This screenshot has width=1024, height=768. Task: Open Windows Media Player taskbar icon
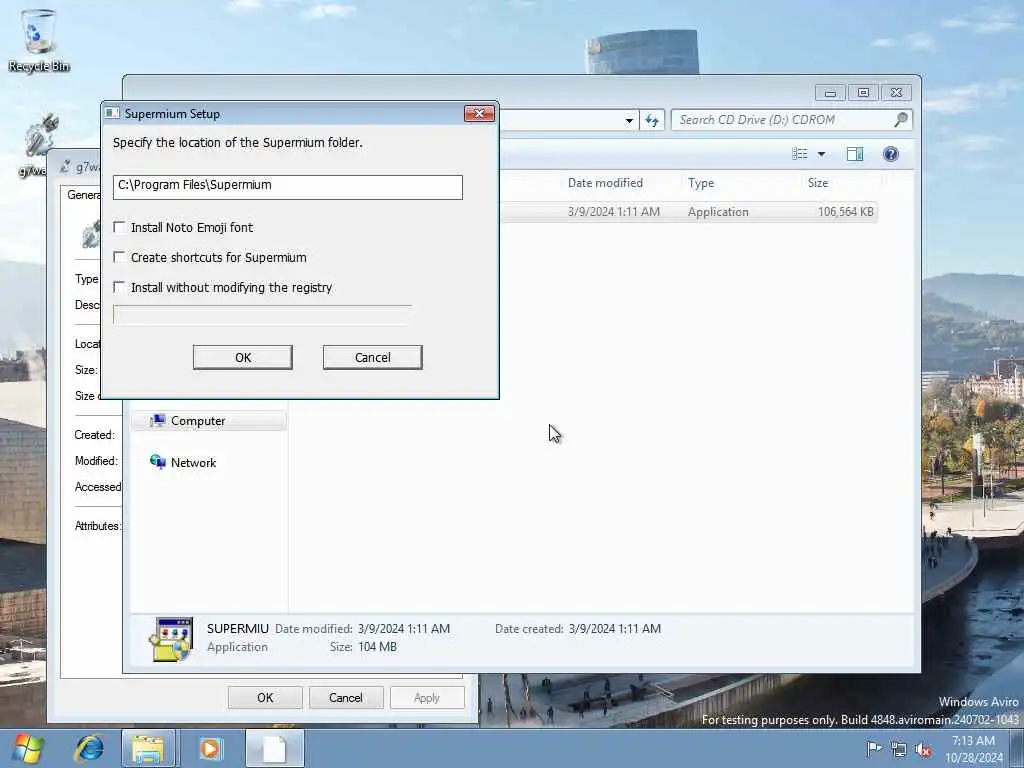(x=210, y=748)
